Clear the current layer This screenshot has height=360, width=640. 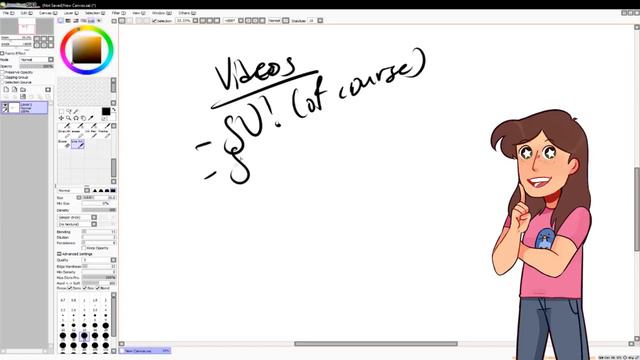23,96
